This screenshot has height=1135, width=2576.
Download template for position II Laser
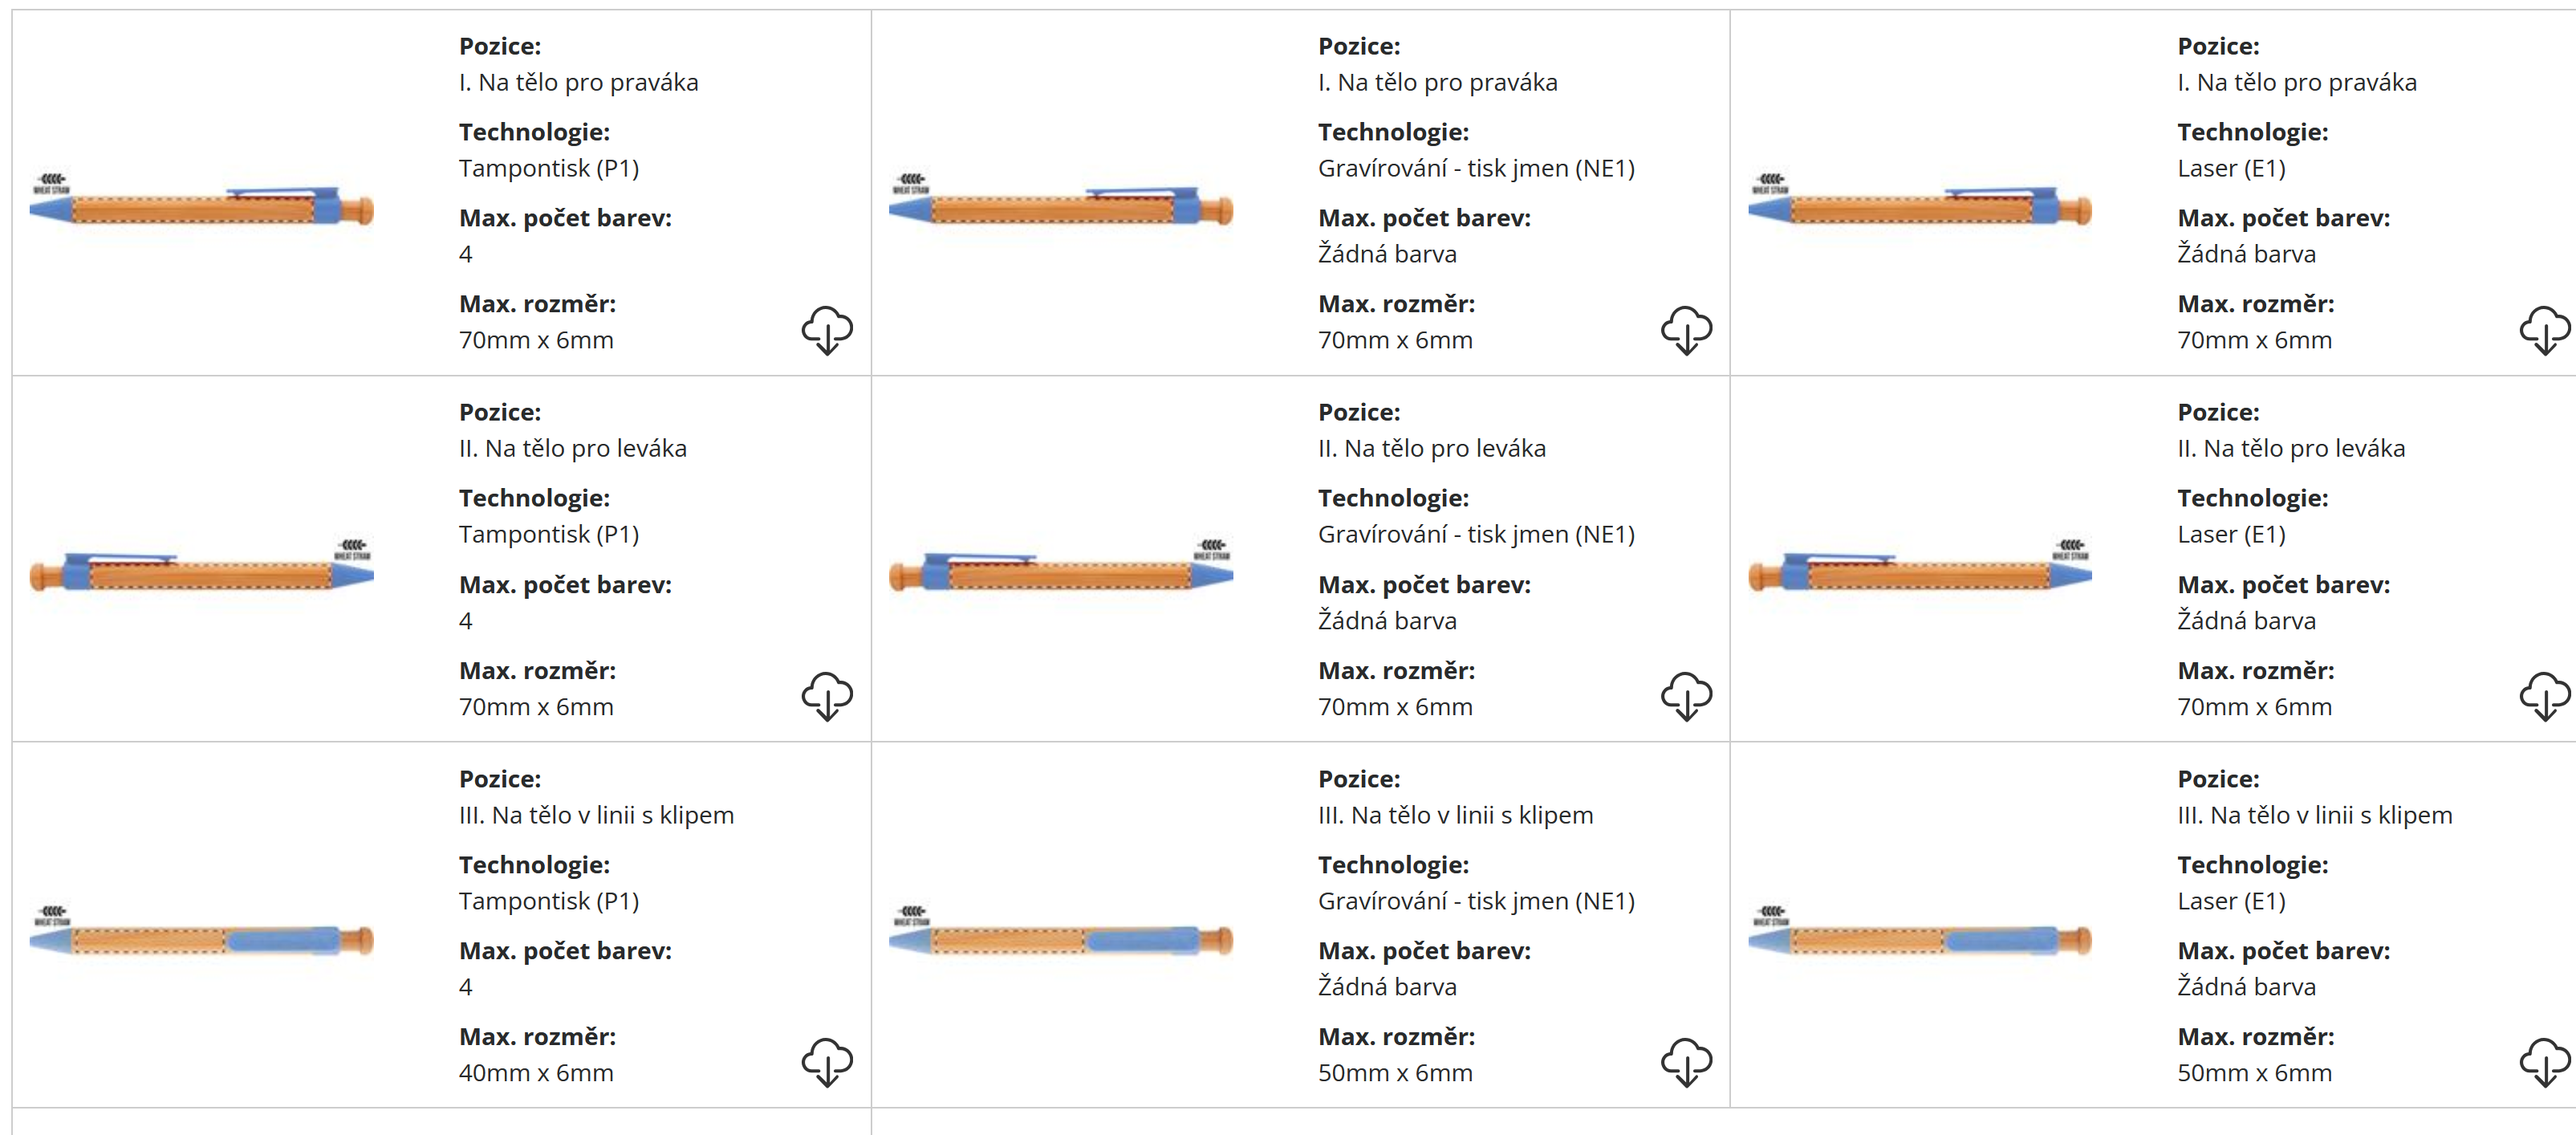pos(2544,696)
